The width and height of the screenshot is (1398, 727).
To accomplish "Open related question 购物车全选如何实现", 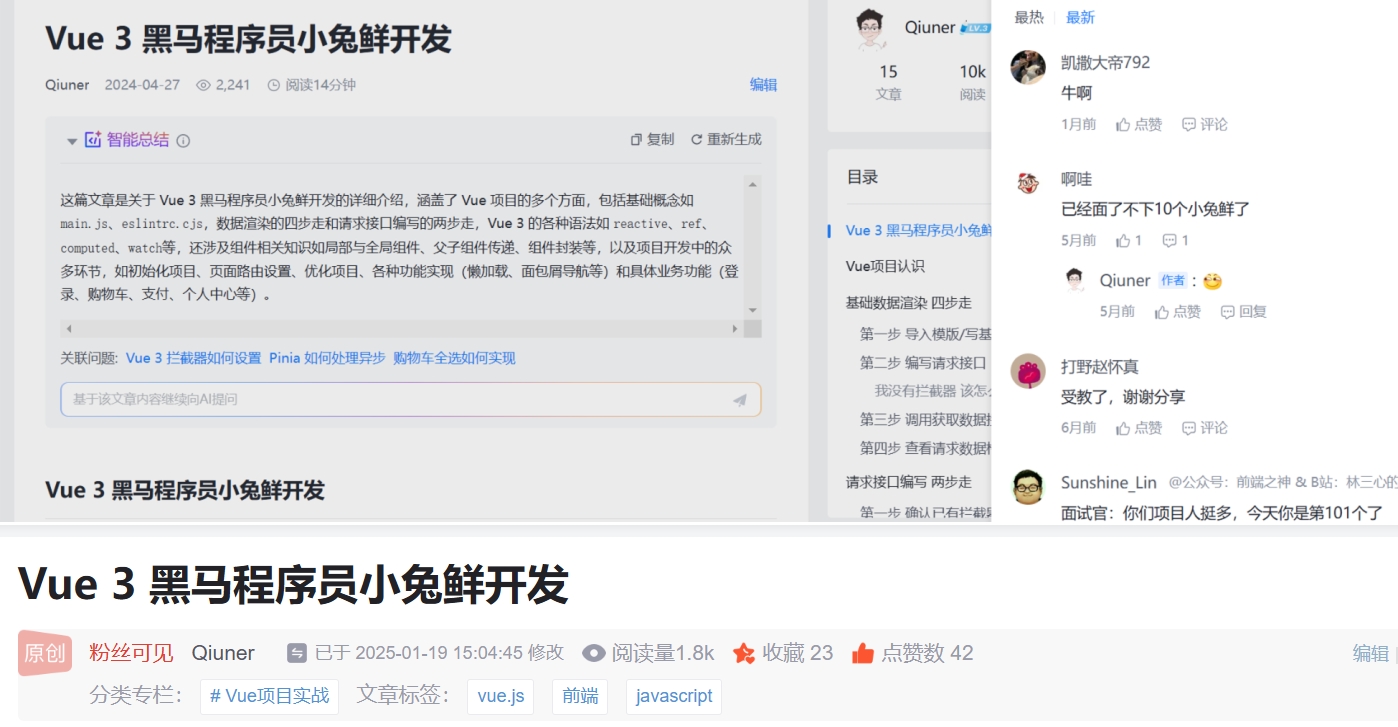I will click(454, 358).
